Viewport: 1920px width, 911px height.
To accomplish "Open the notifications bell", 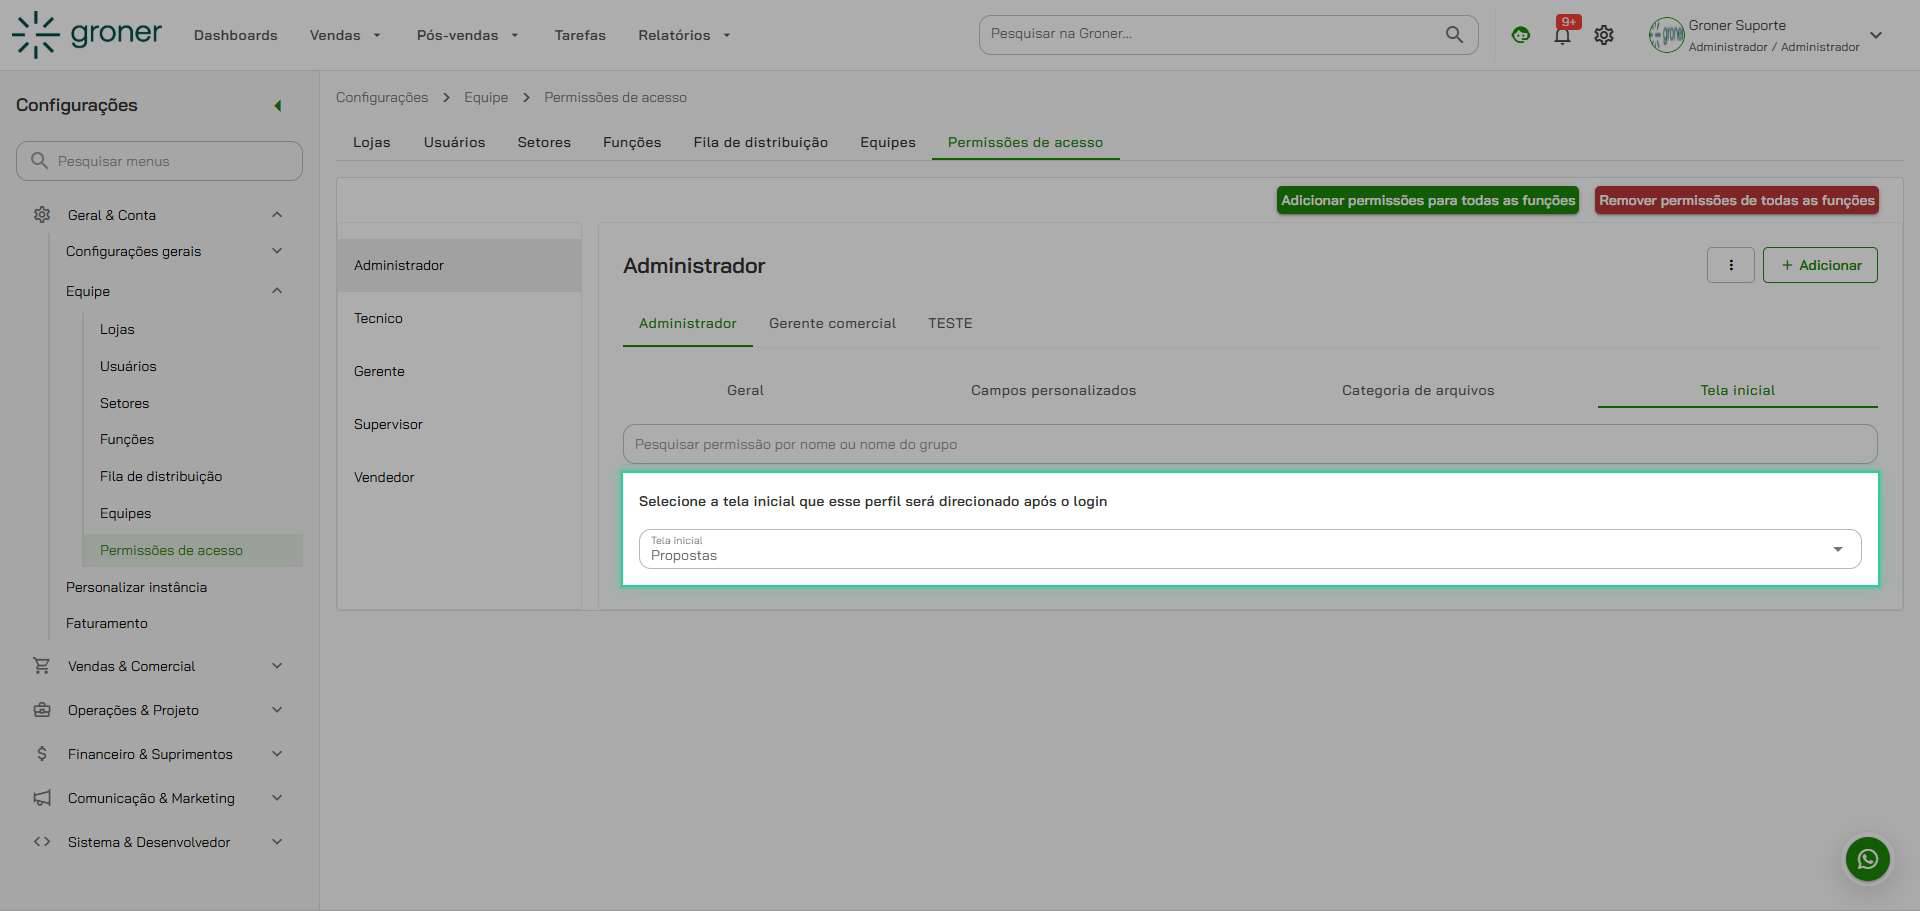I will click(x=1561, y=34).
